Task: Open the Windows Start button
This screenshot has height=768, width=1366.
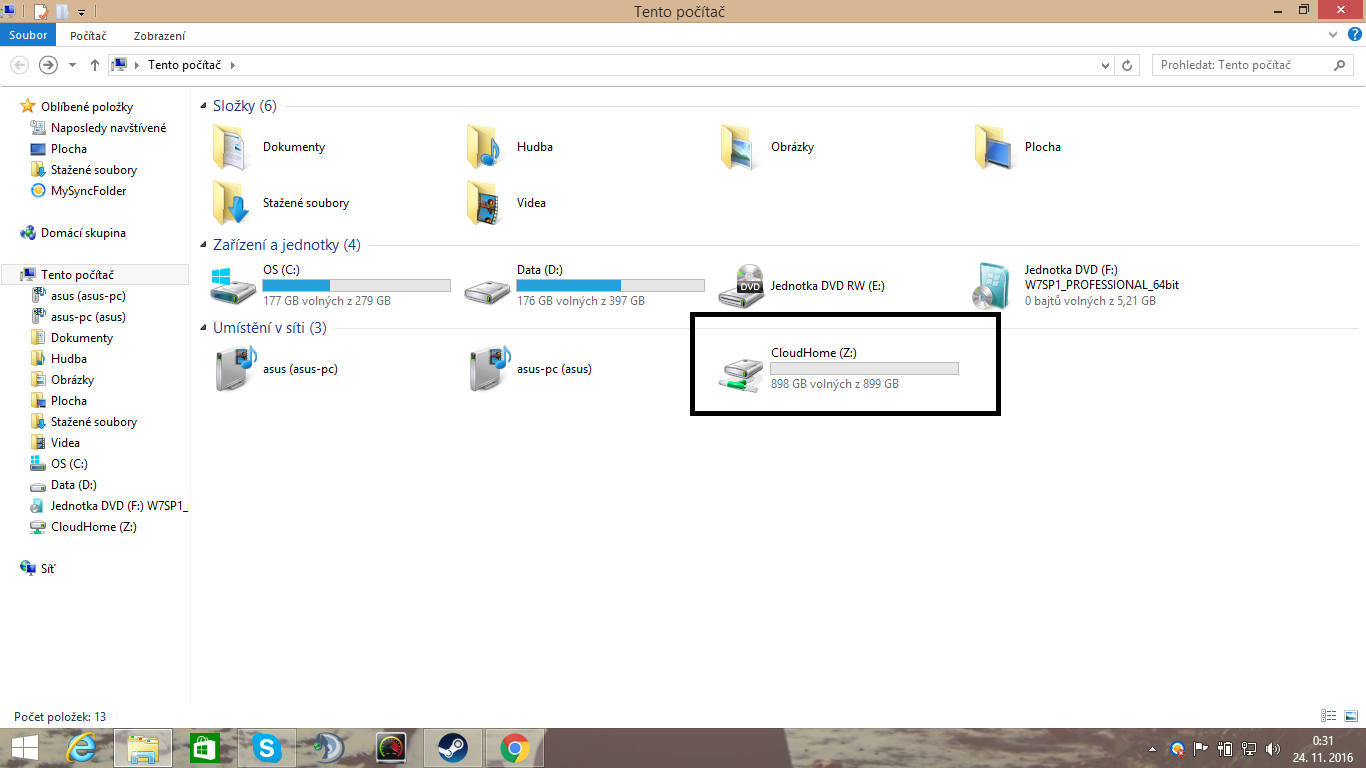Action: [x=24, y=748]
